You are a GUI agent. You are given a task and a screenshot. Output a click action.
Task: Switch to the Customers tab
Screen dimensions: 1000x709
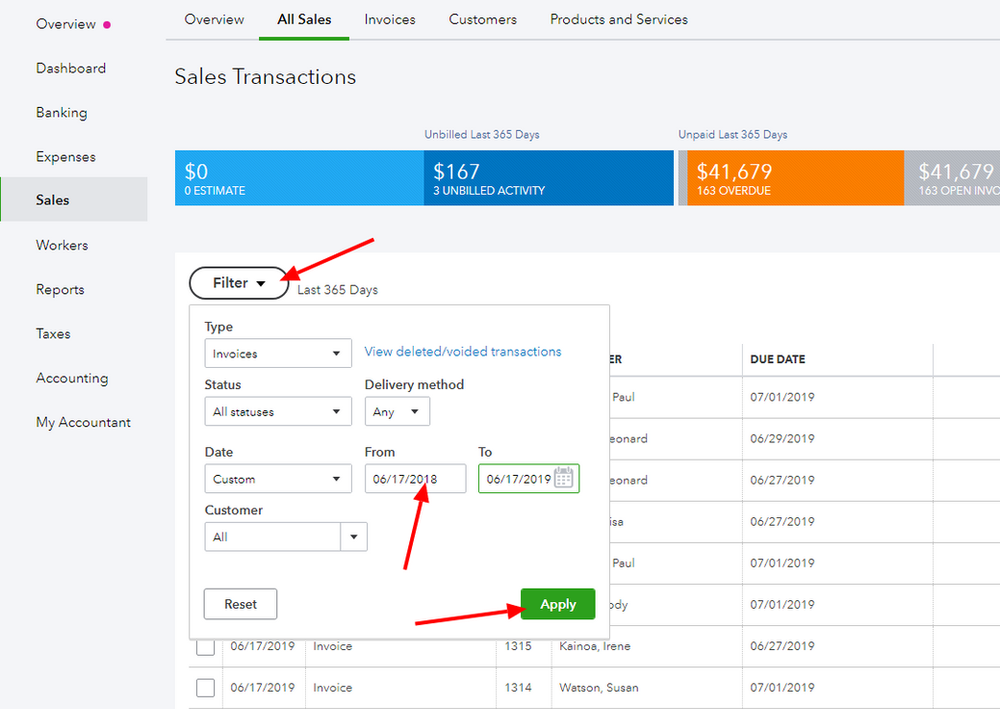tap(482, 19)
